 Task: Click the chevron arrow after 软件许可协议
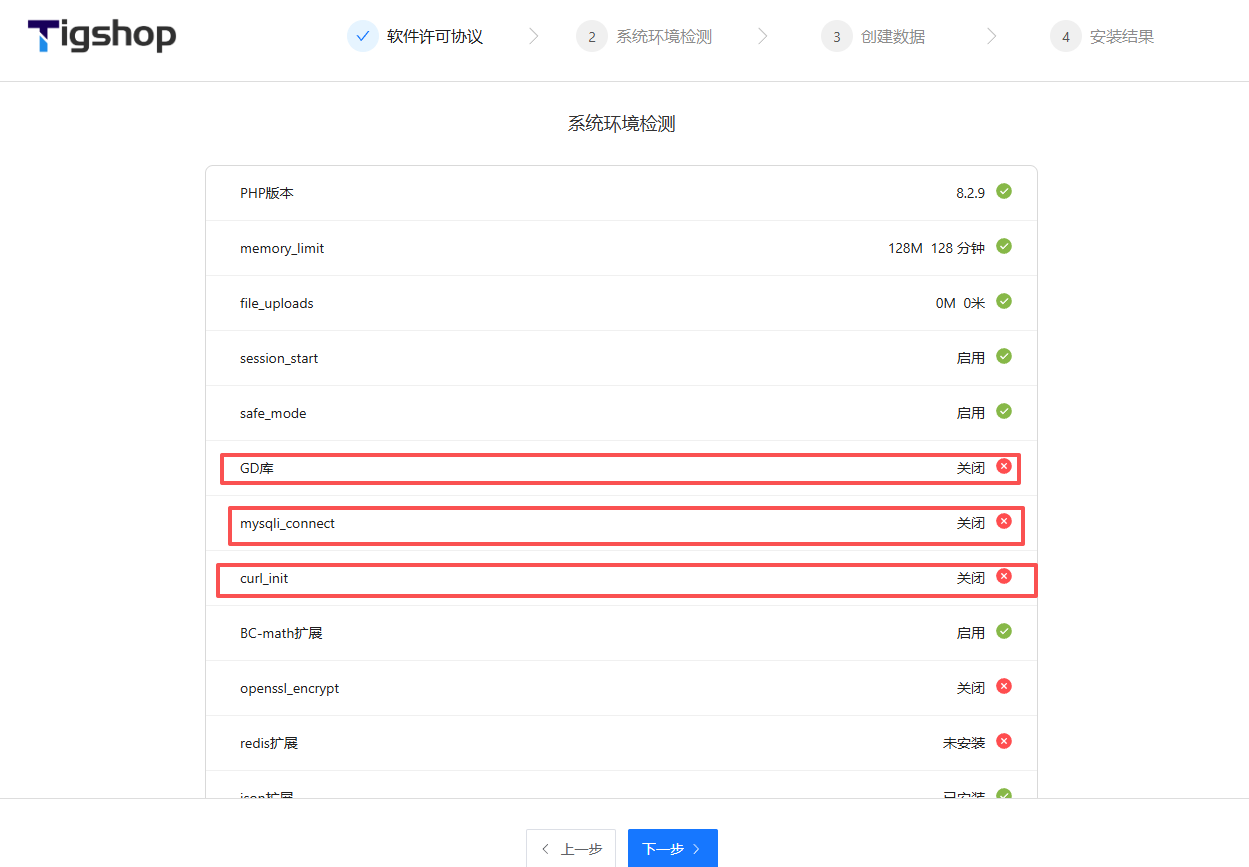tap(533, 37)
